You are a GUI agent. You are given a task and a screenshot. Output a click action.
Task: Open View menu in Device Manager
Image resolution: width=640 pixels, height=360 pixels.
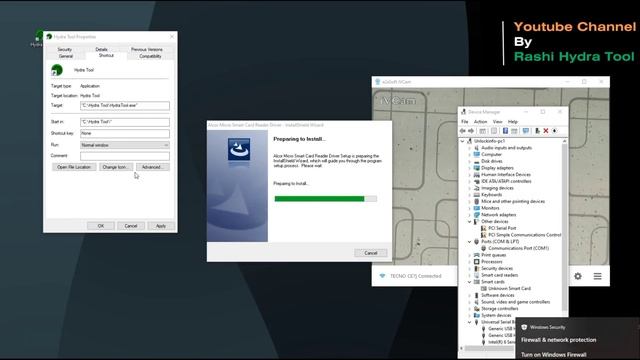point(498,122)
